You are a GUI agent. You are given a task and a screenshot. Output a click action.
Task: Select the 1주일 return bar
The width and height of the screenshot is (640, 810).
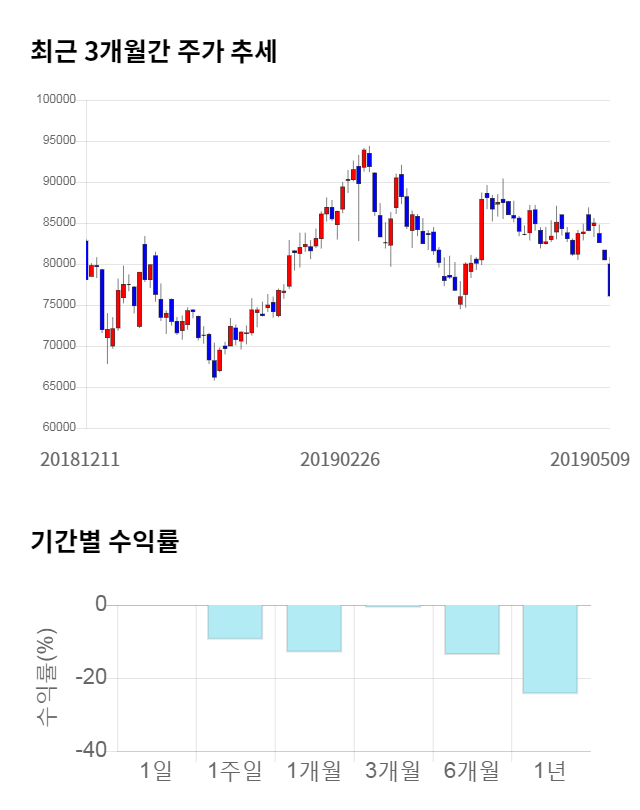[x=235, y=621]
